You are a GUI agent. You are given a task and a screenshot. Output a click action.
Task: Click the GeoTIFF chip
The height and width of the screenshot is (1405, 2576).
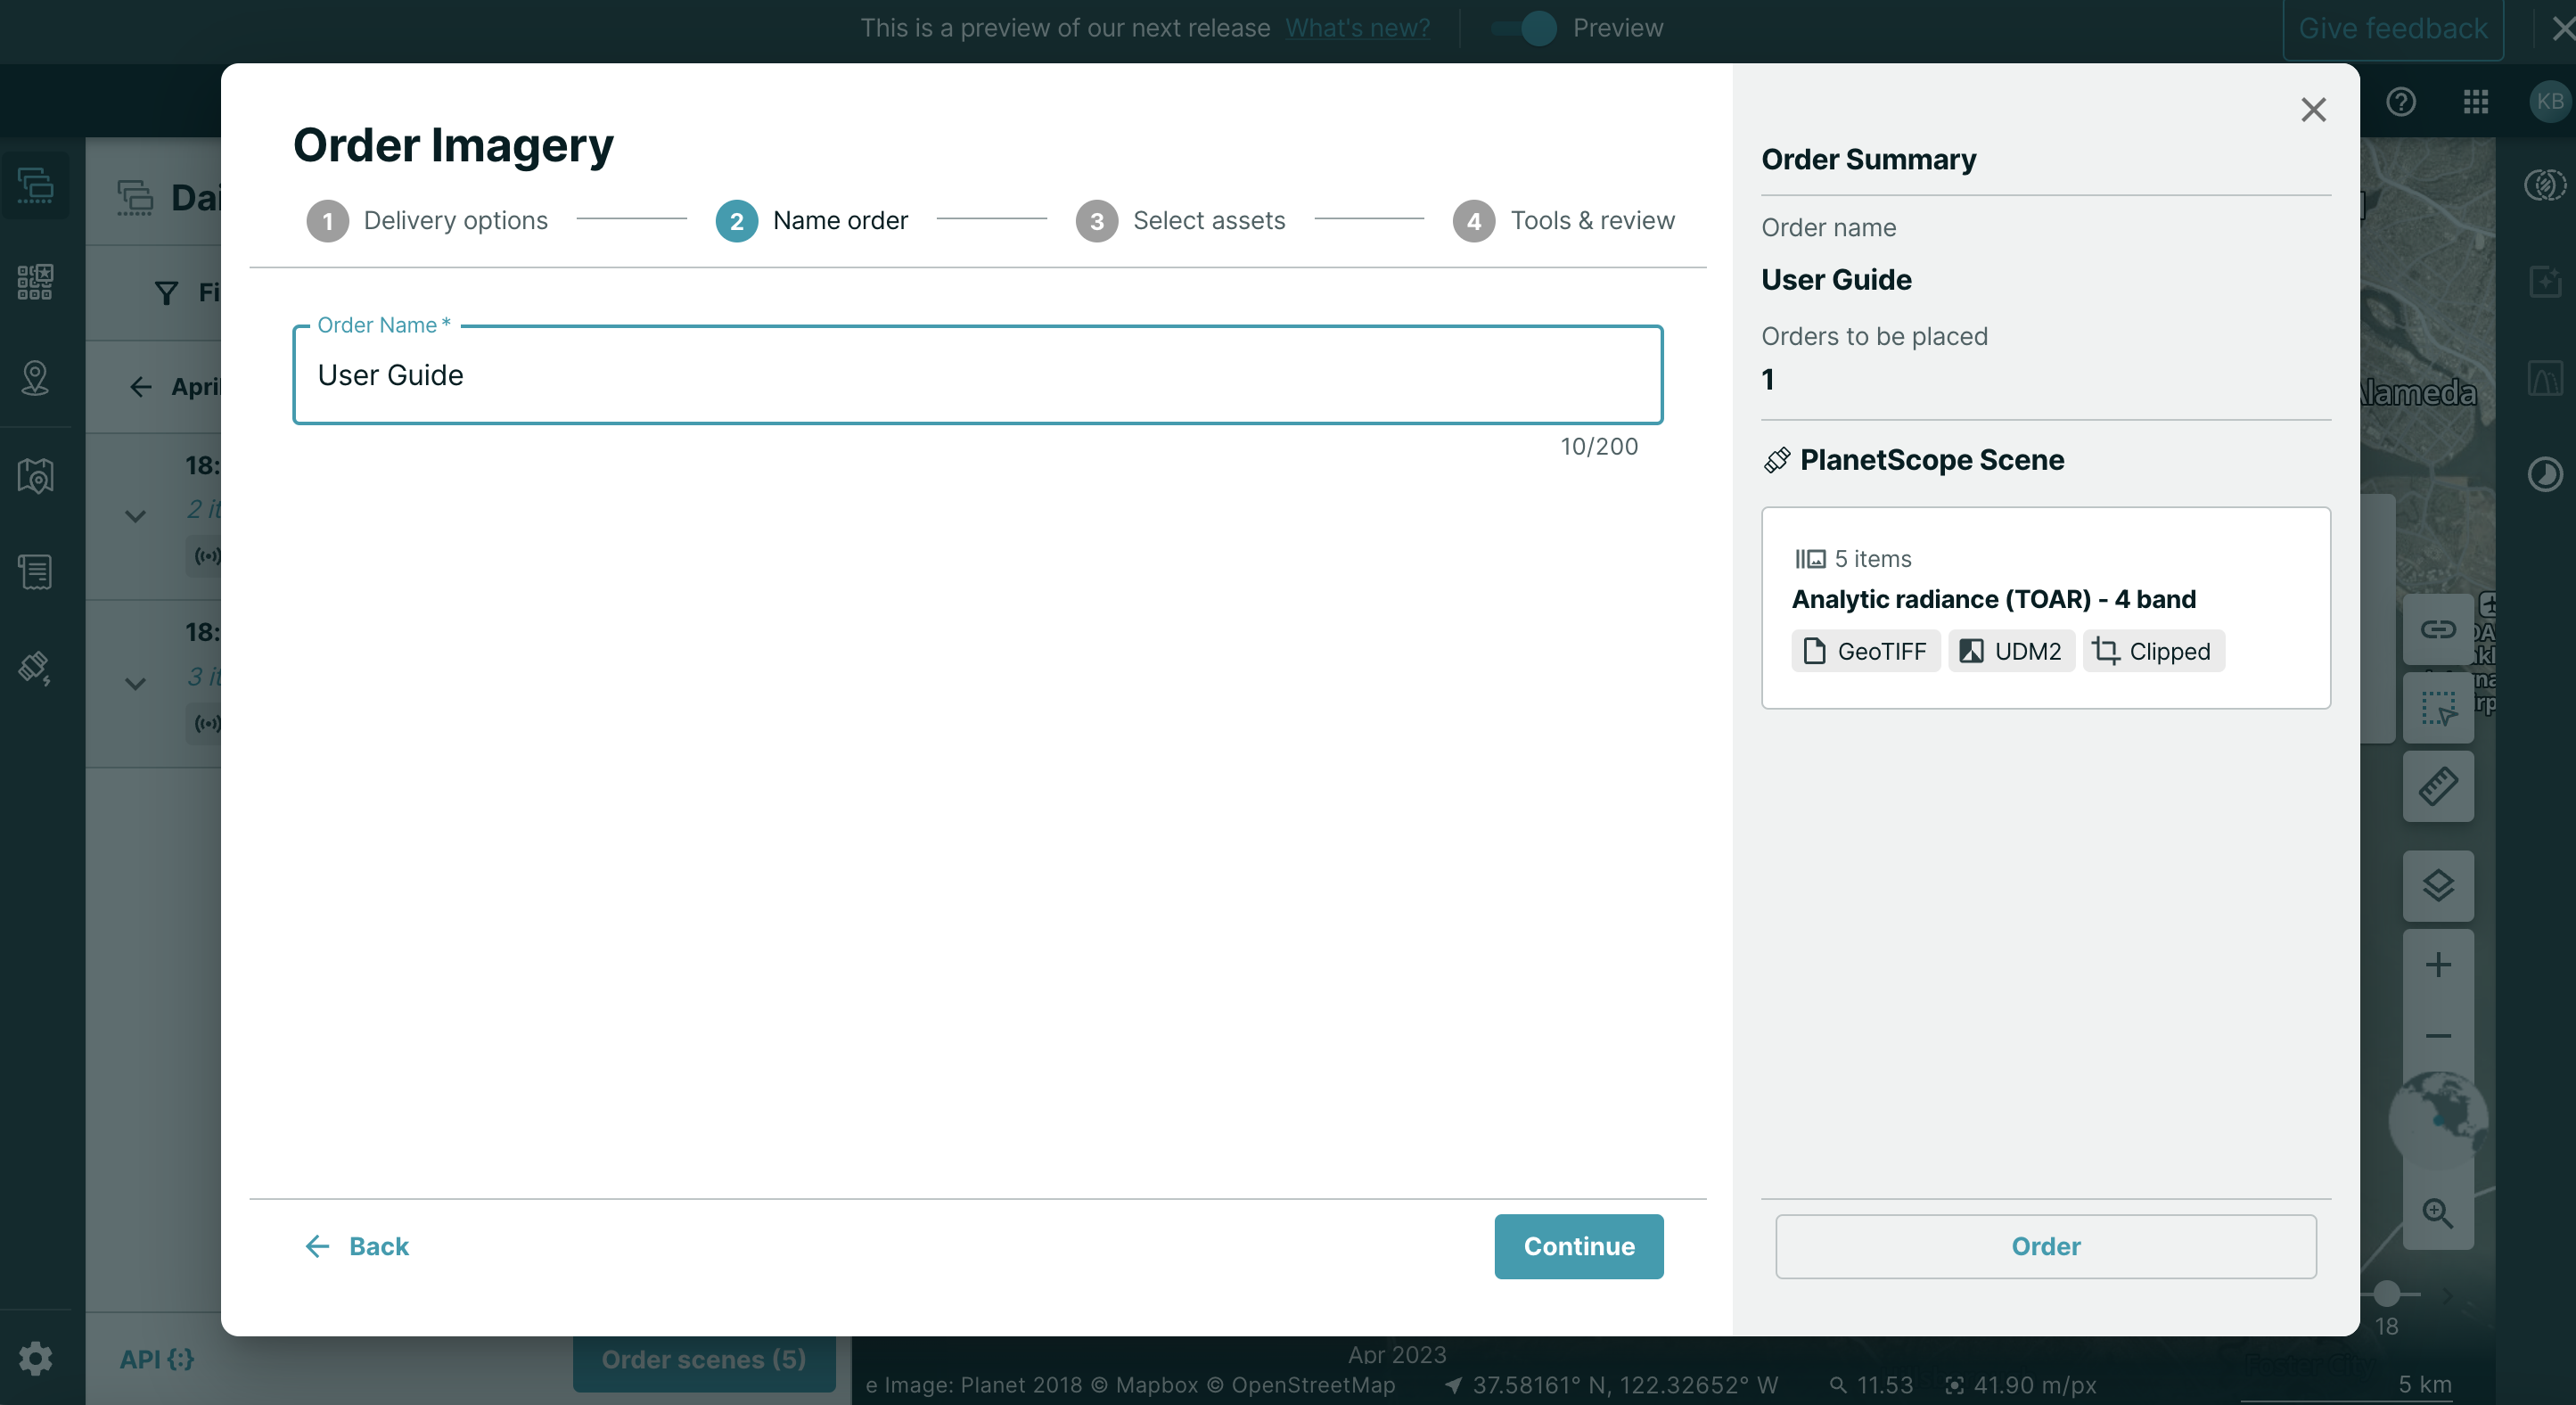tap(1865, 651)
